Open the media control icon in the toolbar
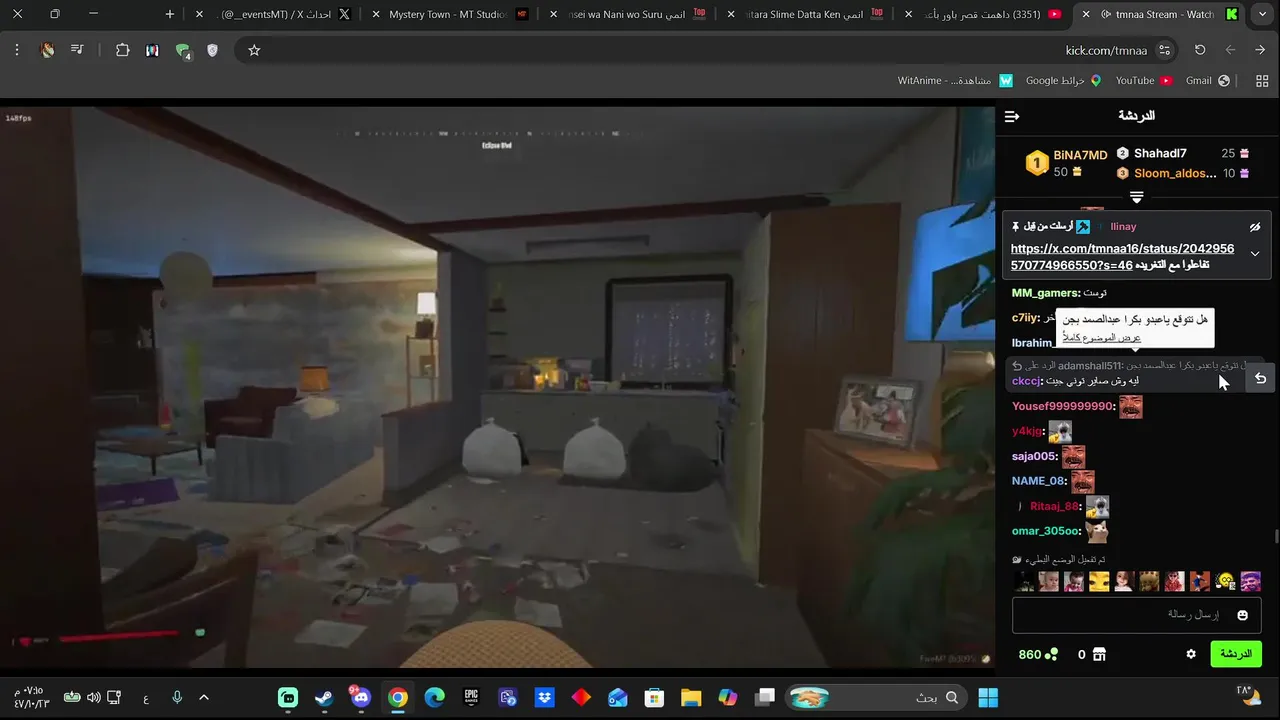The height and width of the screenshot is (720, 1280). pos(77,50)
